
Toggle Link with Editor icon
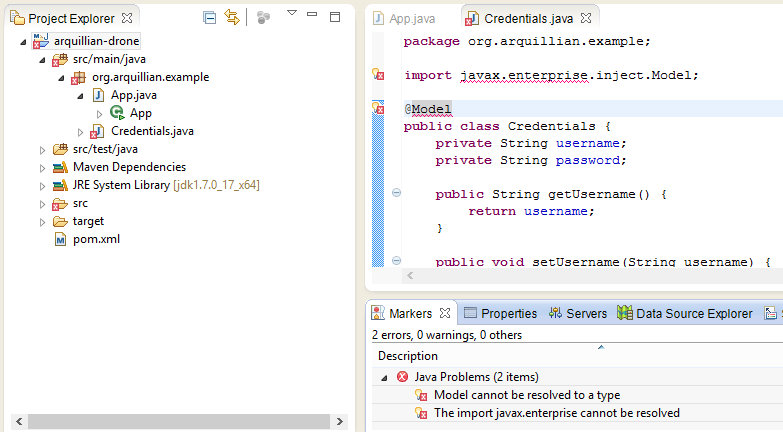[232, 17]
